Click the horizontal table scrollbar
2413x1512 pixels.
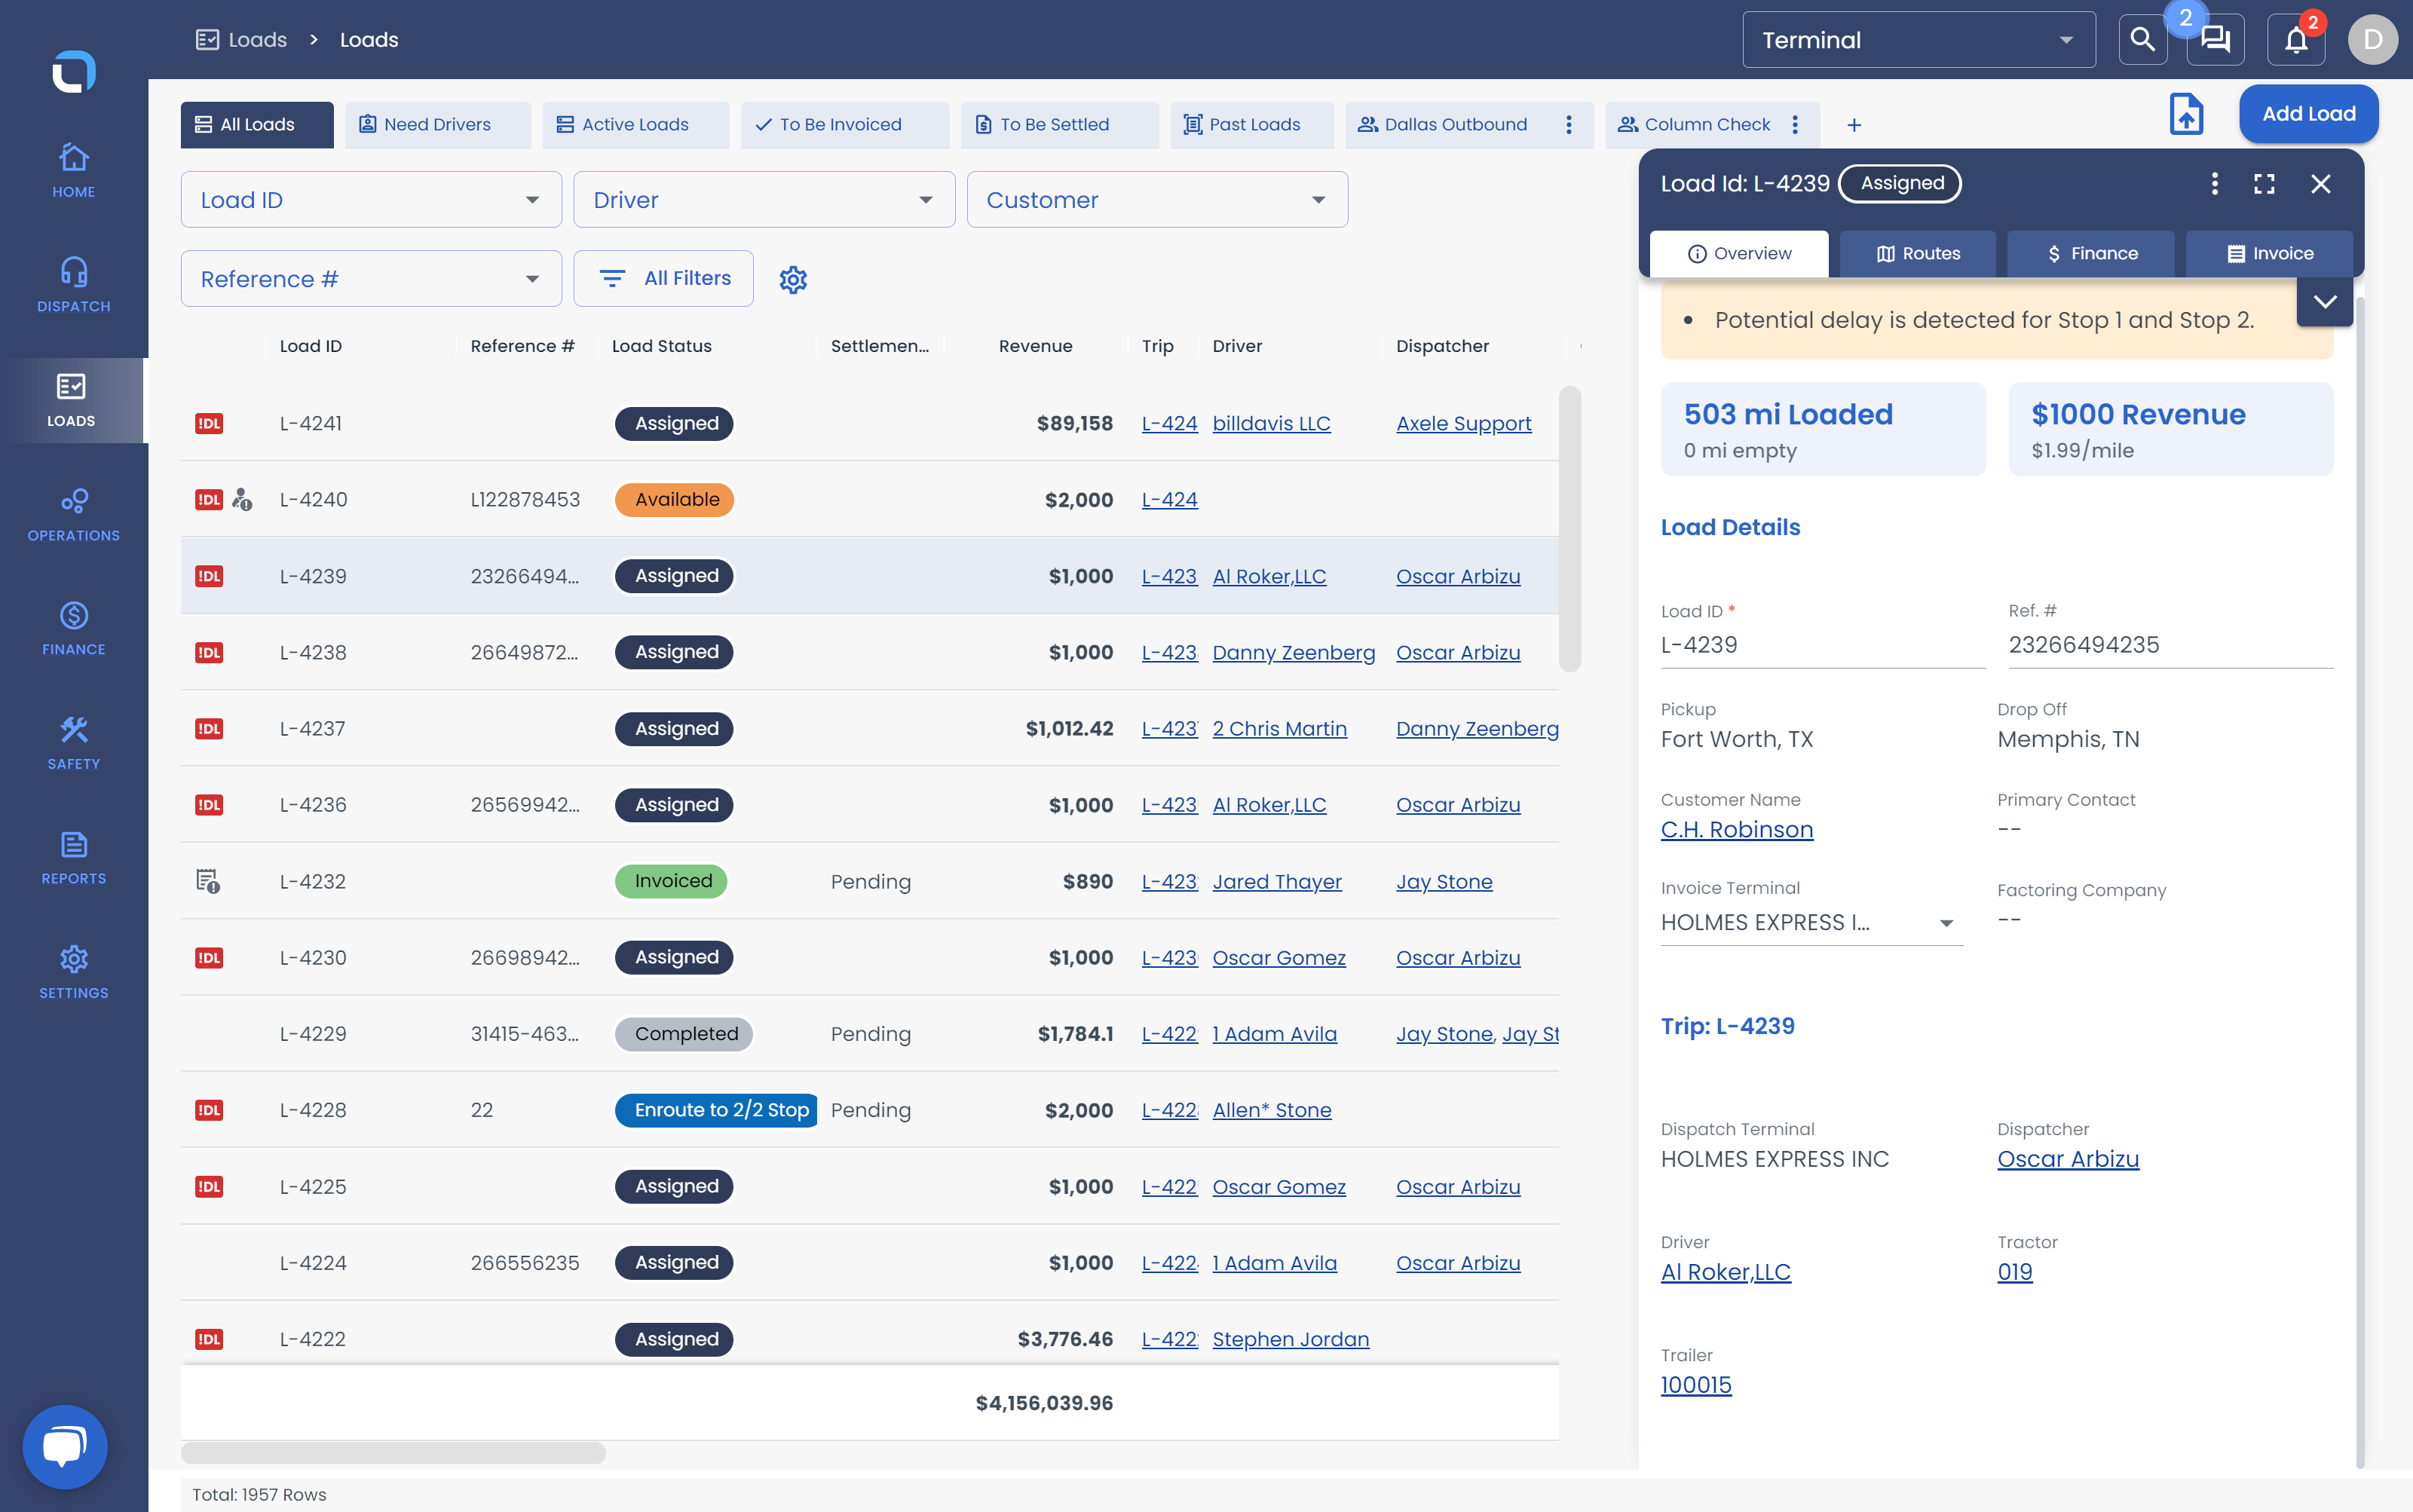pos(393,1452)
